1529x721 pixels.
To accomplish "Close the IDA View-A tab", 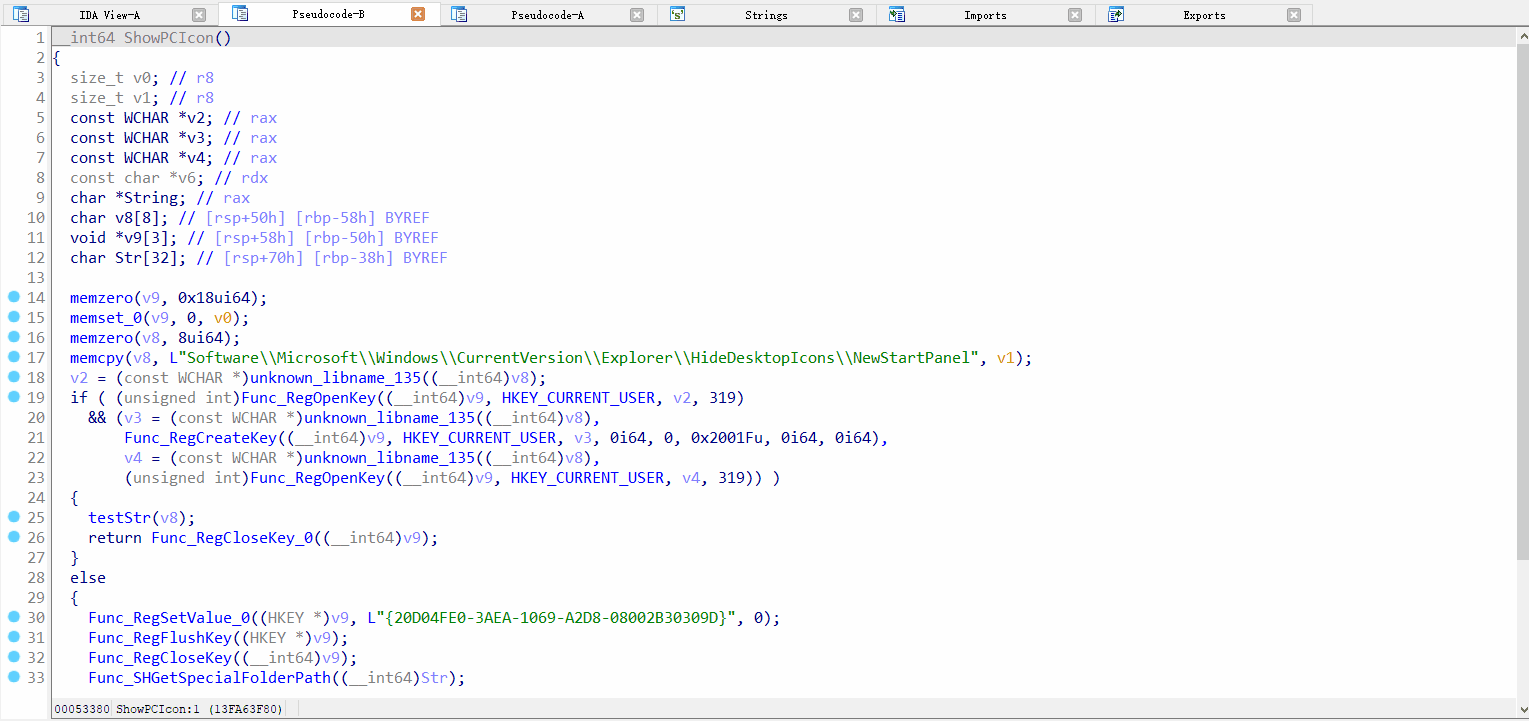I will click(x=199, y=15).
